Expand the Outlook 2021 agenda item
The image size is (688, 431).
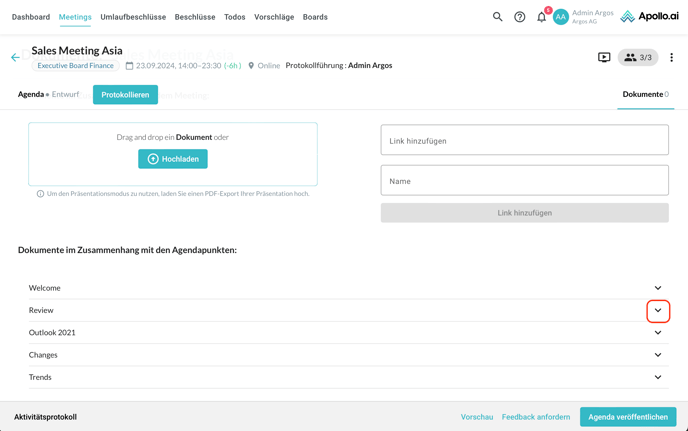pyautogui.click(x=657, y=333)
